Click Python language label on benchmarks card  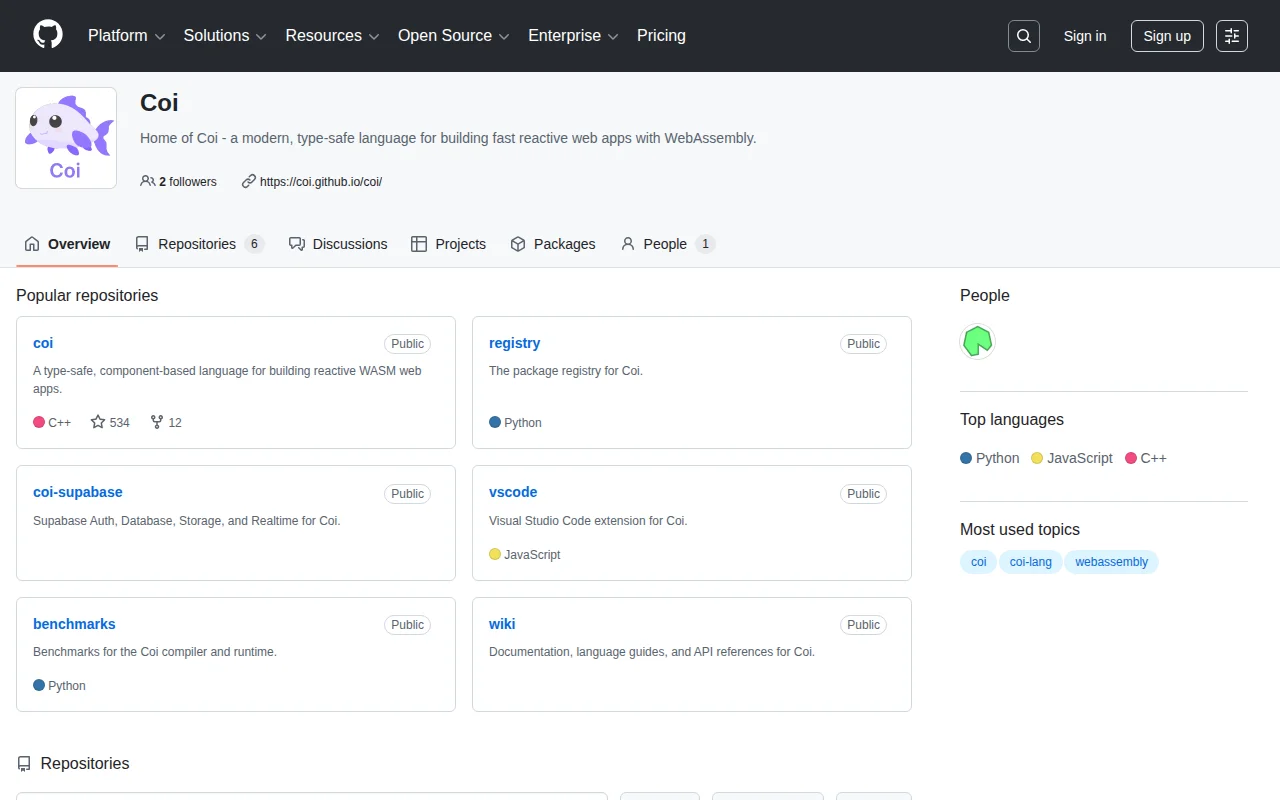coord(67,686)
